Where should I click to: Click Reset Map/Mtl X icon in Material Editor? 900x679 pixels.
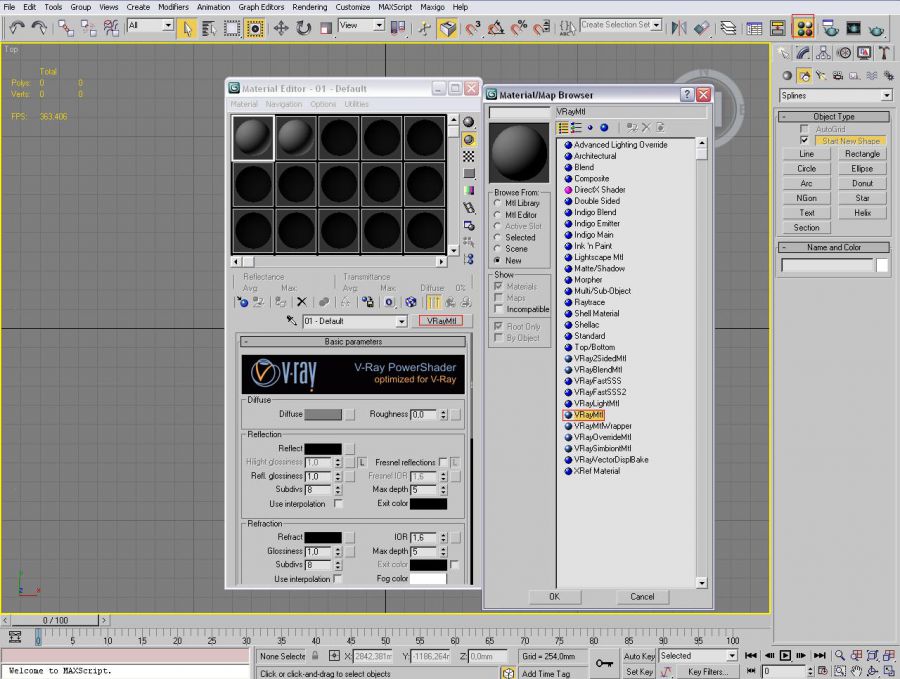click(301, 302)
